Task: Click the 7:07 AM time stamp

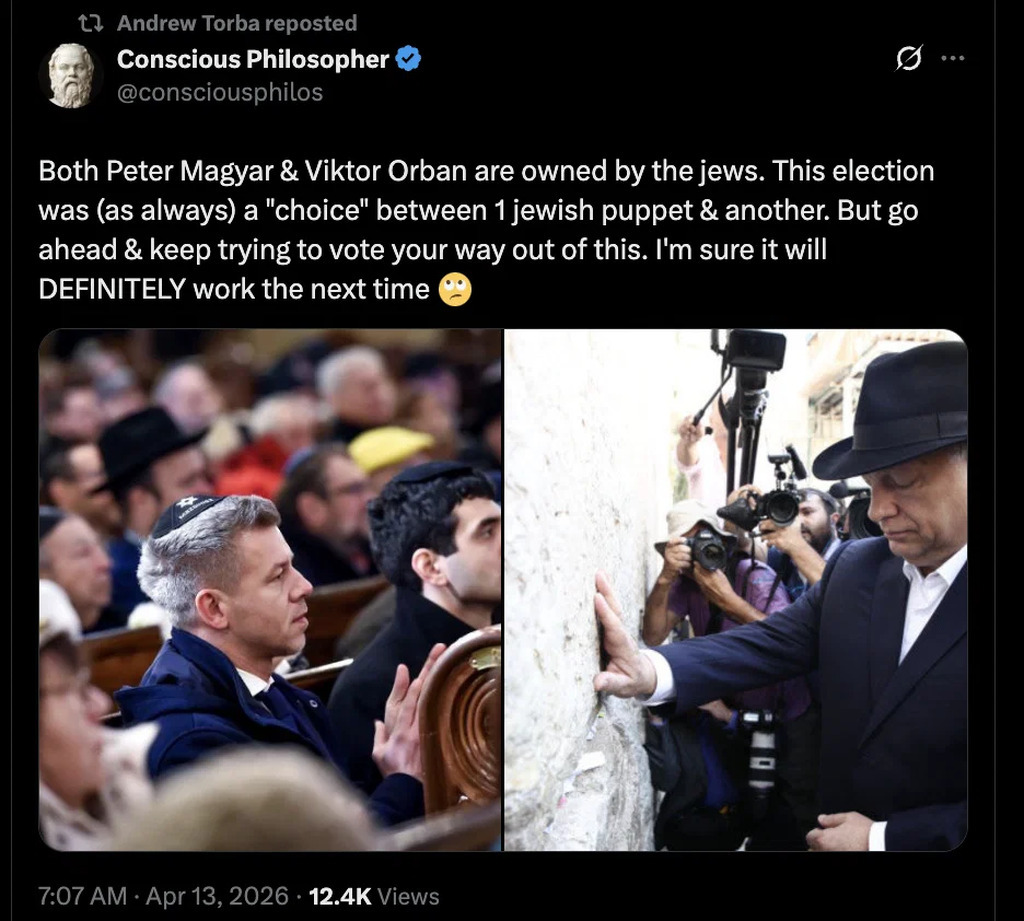Action: (82, 896)
